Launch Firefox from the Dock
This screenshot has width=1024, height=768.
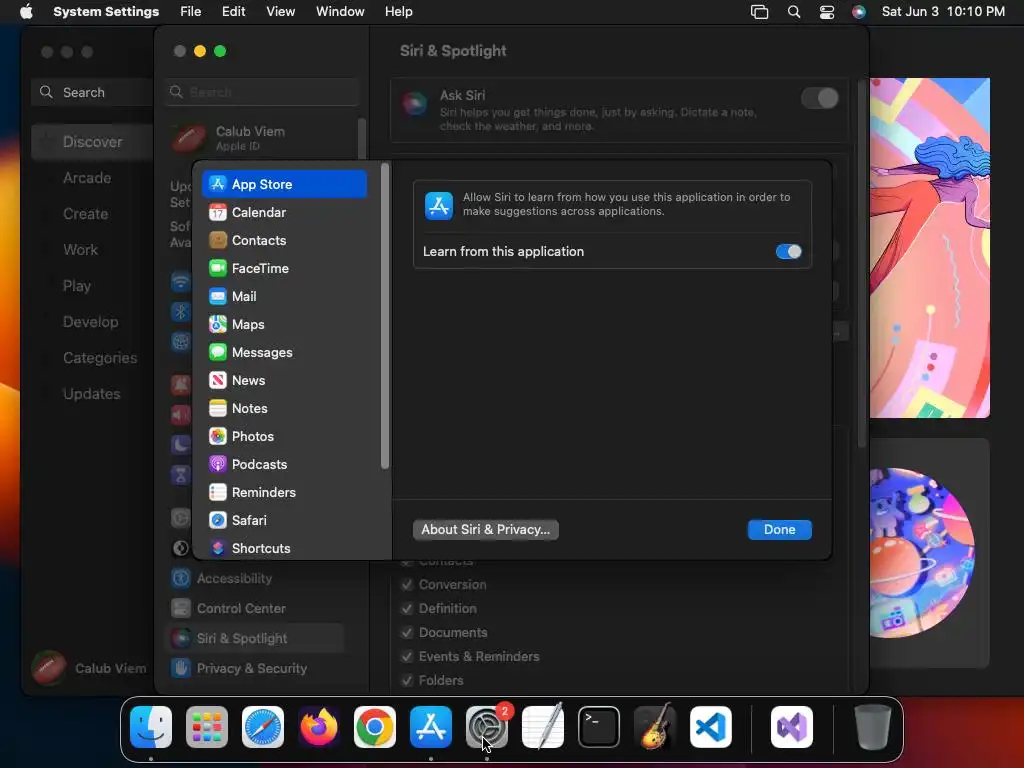(319, 727)
